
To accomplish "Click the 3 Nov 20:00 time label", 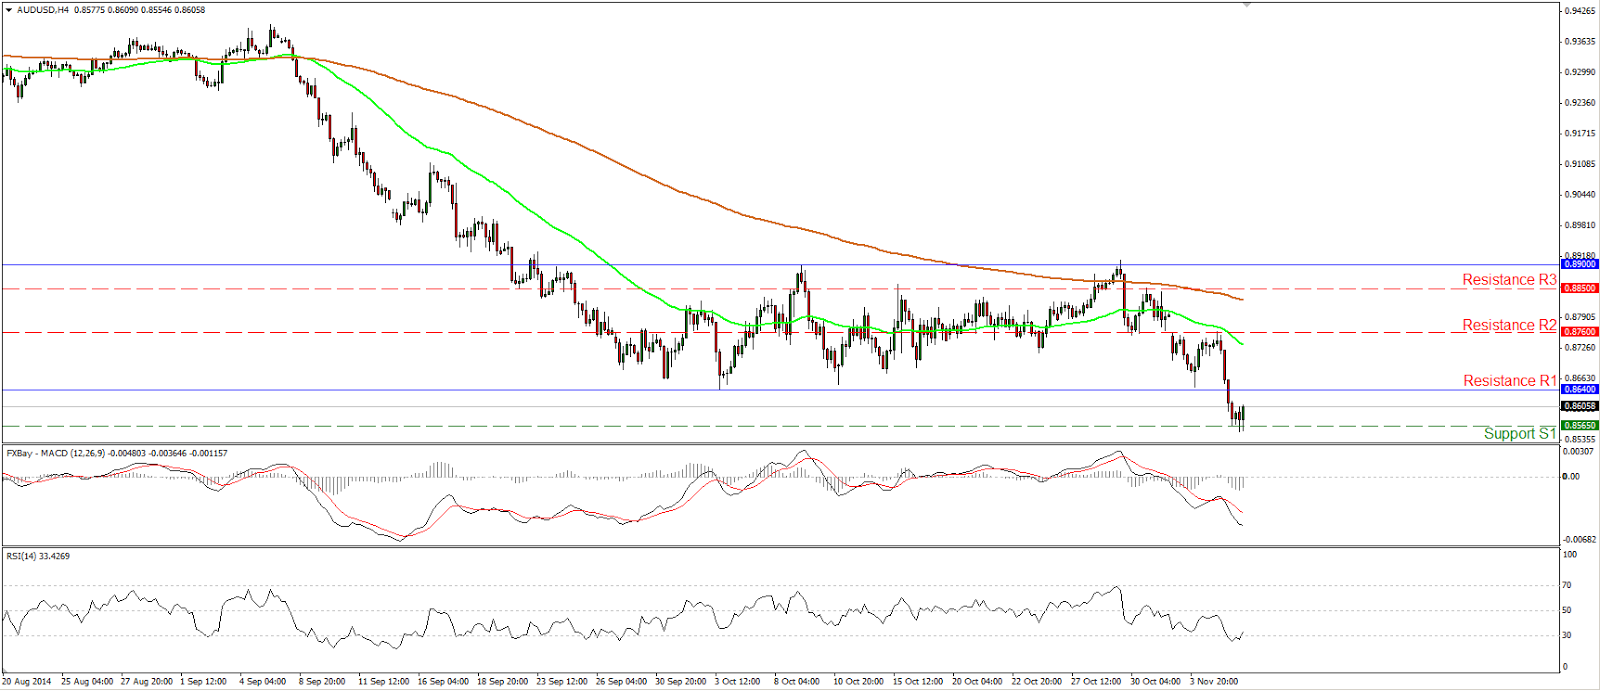I will tap(1214, 681).
